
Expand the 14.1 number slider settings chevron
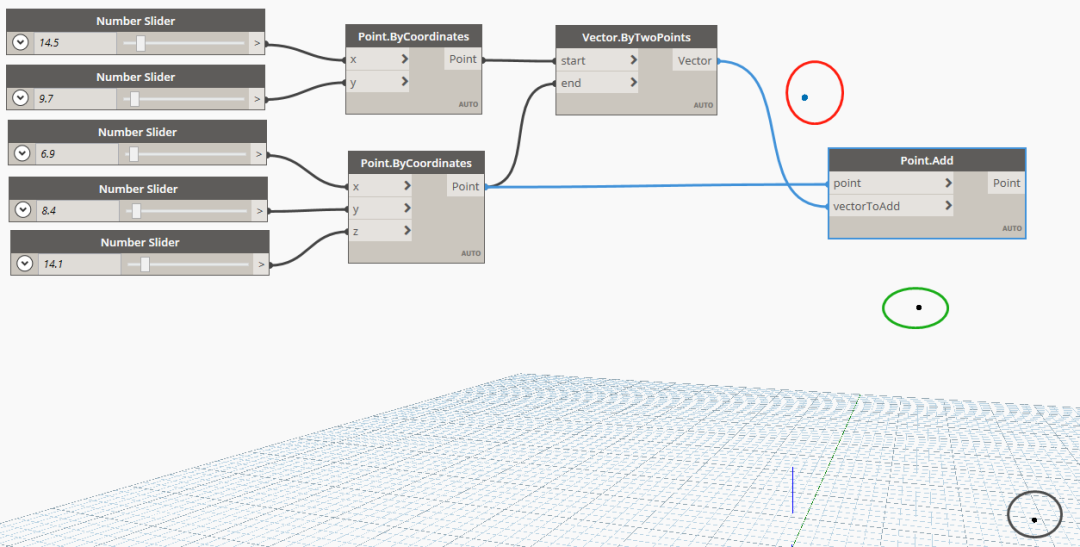(x=25, y=263)
